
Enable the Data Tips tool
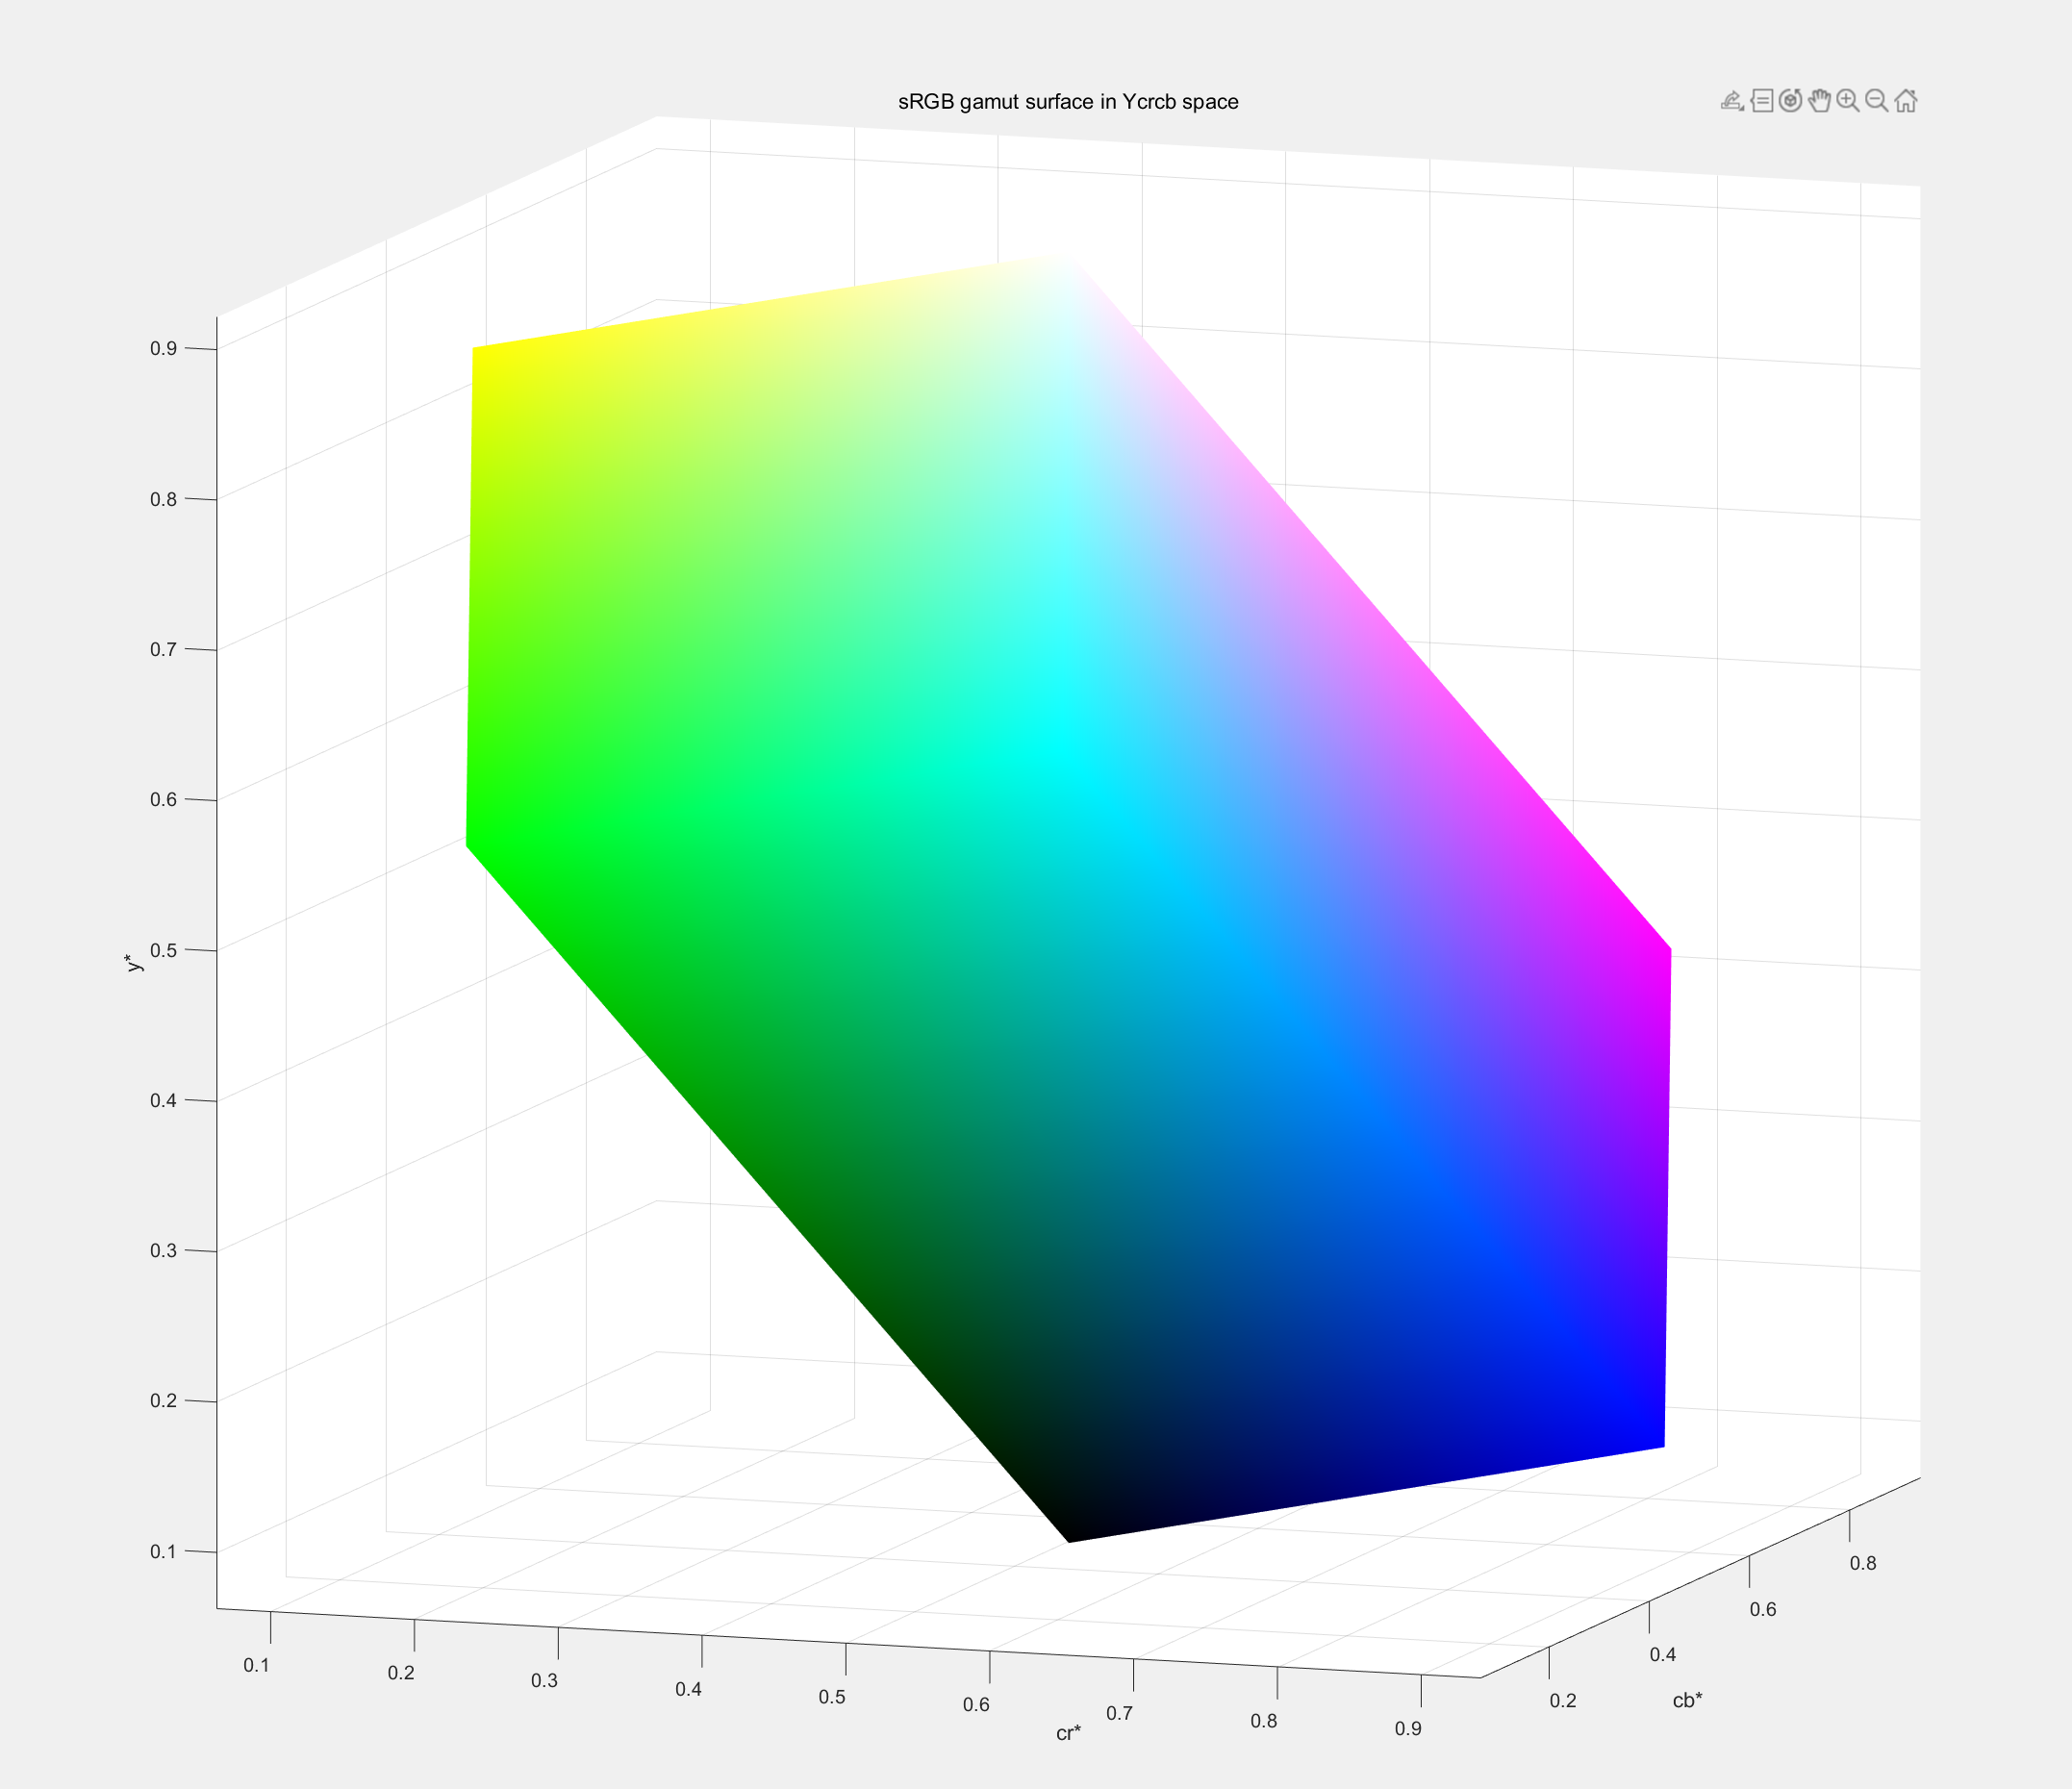coord(1762,101)
